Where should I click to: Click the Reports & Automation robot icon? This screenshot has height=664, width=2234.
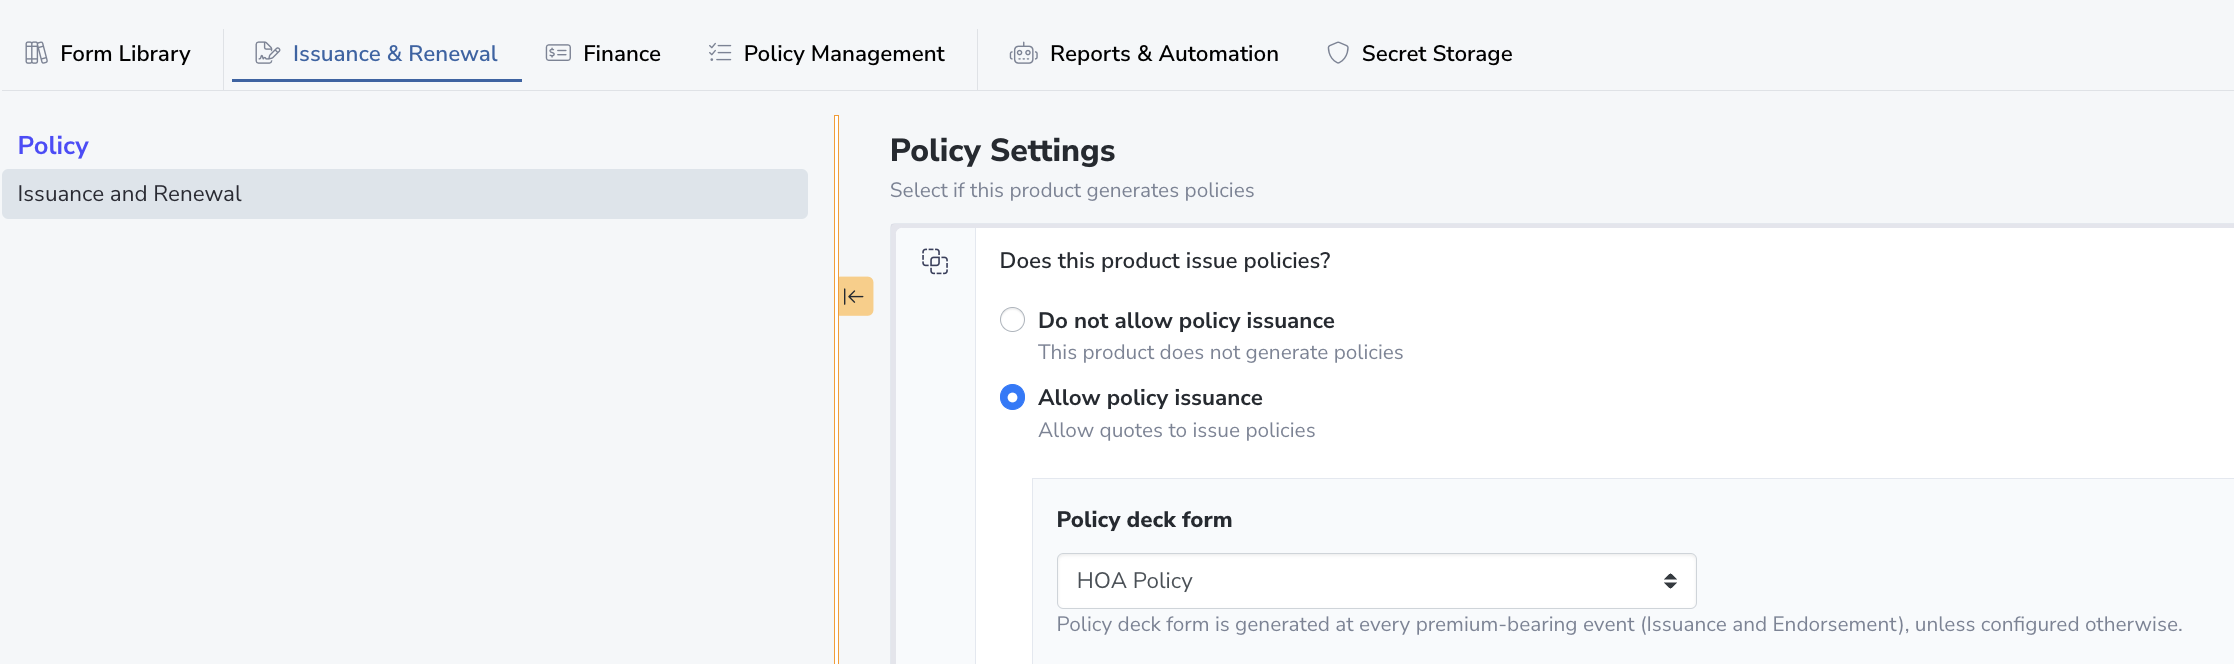point(1024,53)
